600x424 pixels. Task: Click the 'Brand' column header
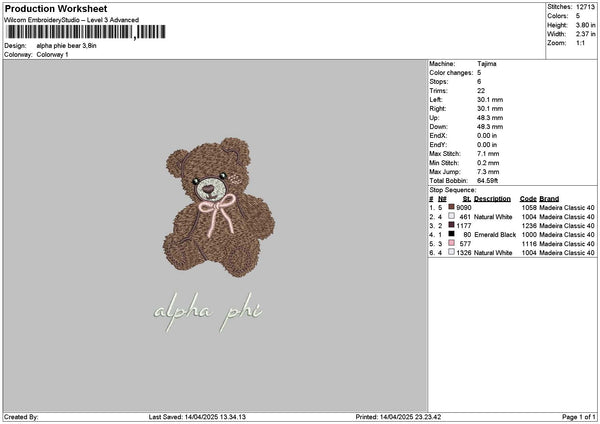(x=549, y=199)
